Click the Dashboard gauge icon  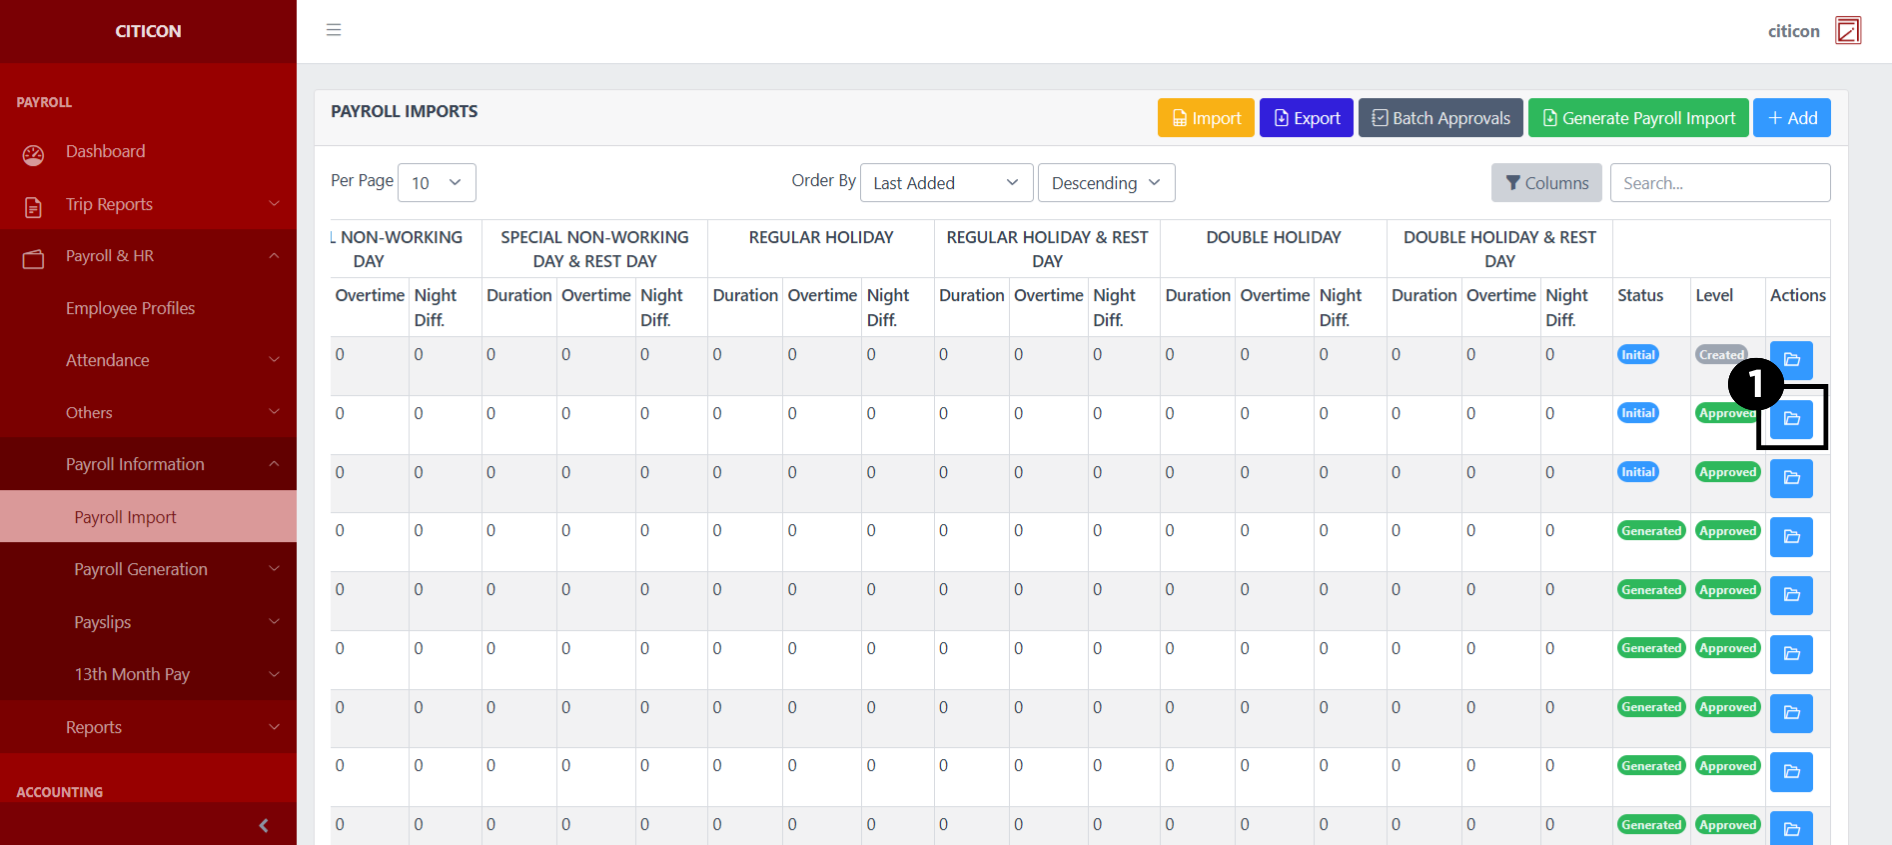pos(33,154)
